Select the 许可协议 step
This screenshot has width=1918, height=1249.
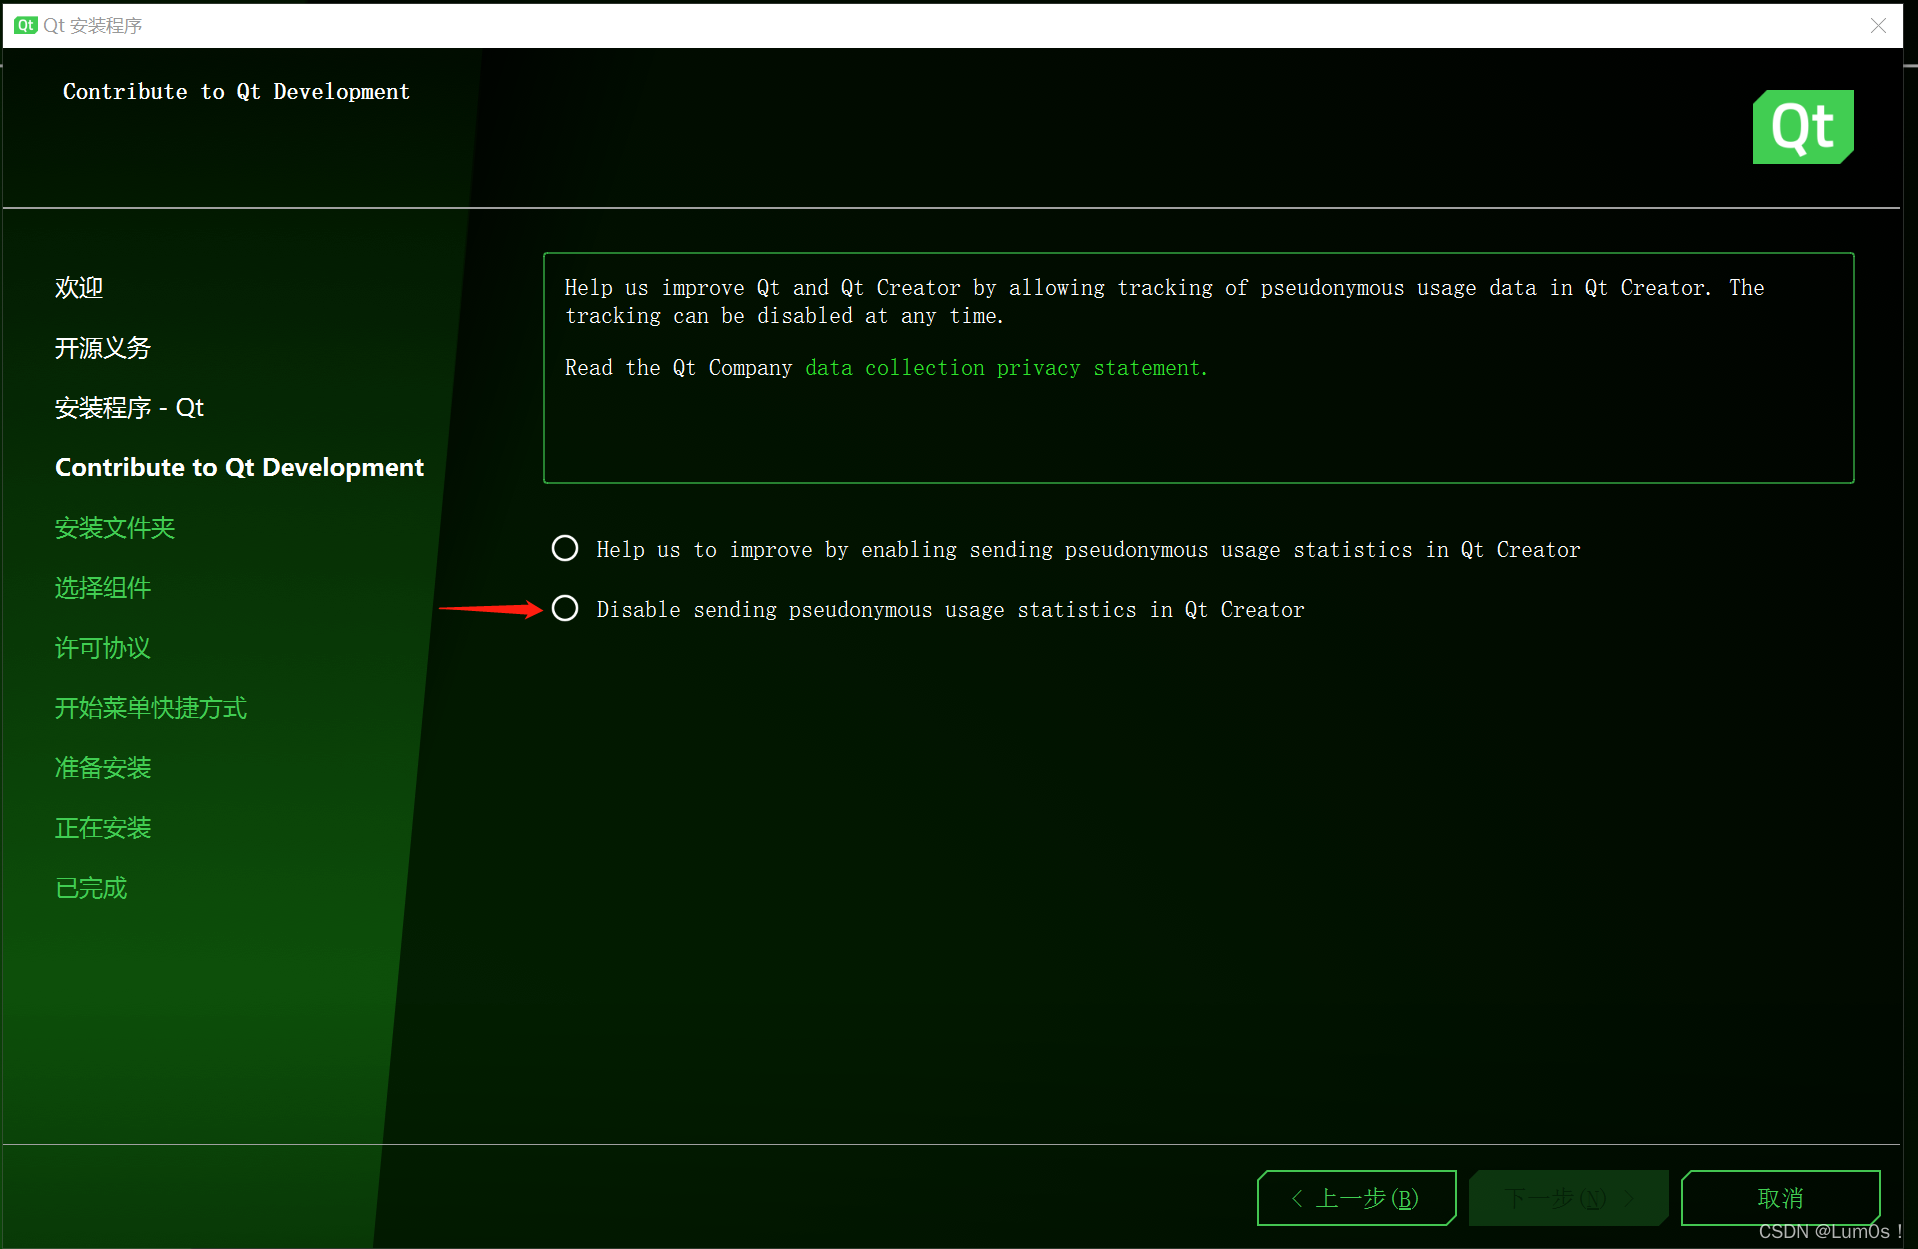click(x=103, y=648)
